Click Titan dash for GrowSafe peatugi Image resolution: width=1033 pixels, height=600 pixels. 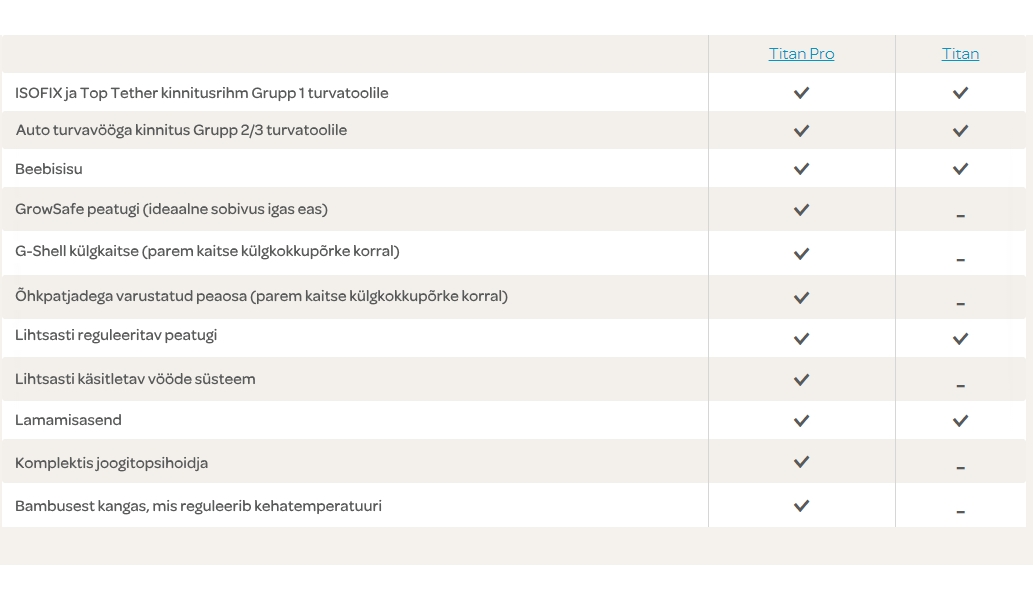click(961, 216)
